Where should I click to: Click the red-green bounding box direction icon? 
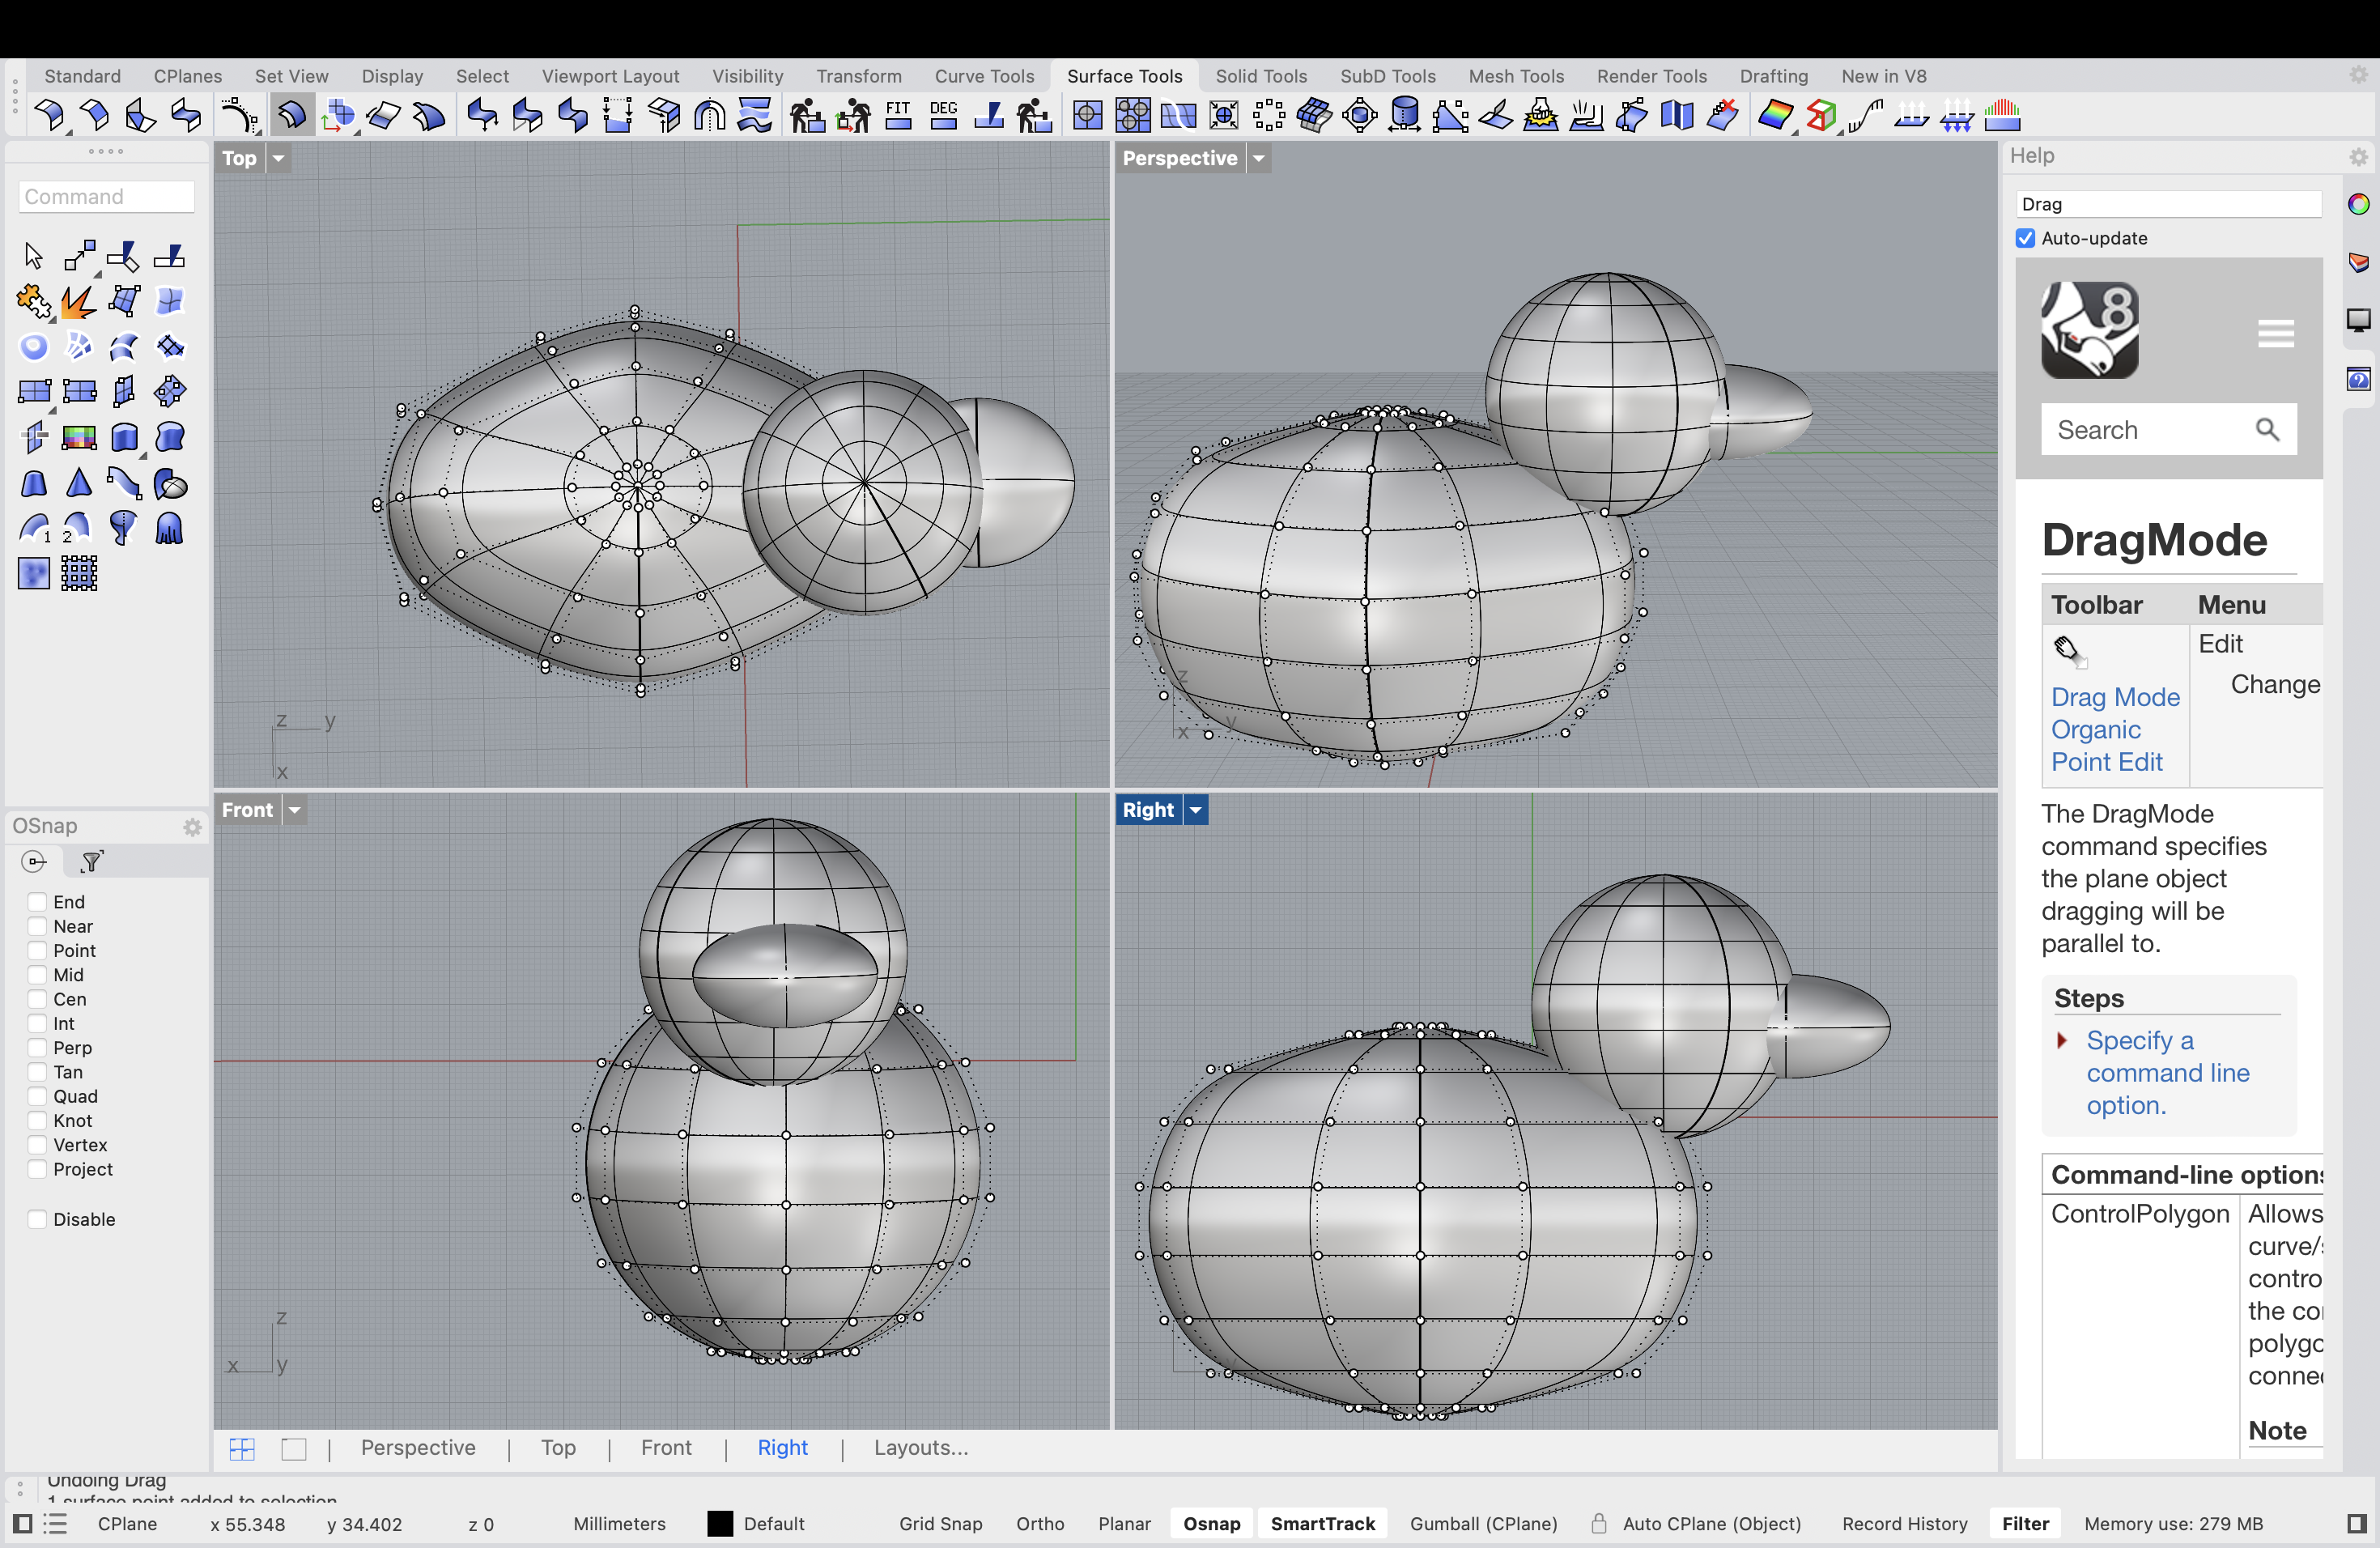(1821, 116)
